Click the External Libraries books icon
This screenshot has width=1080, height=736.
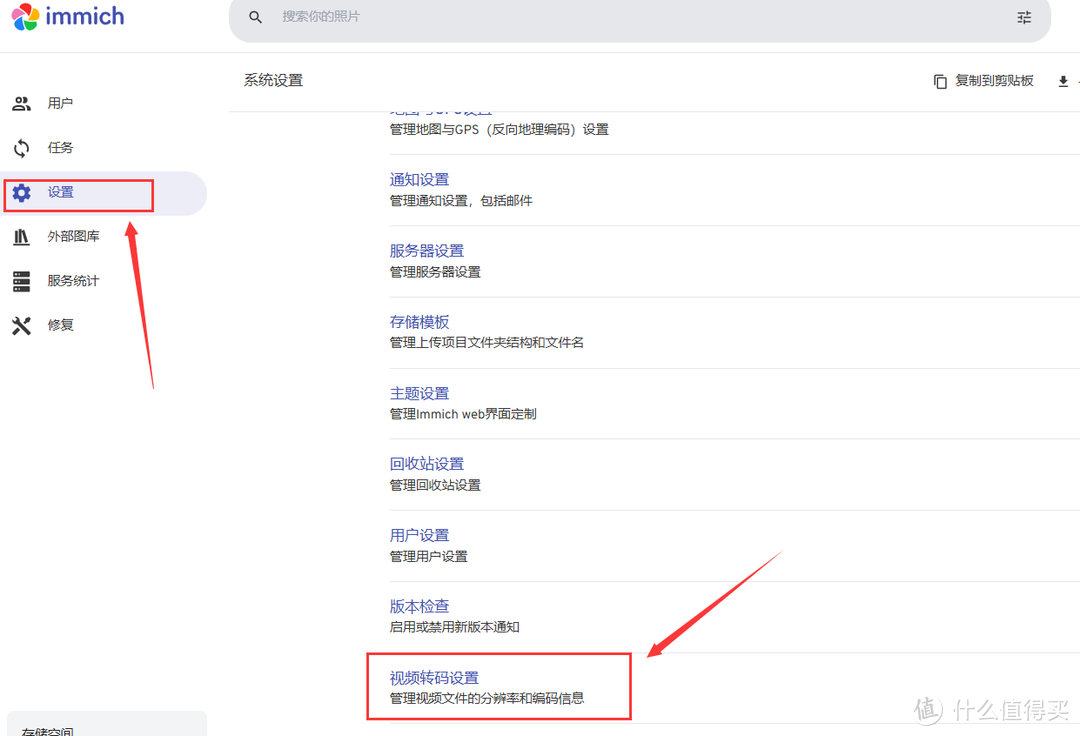[x=21, y=237]
